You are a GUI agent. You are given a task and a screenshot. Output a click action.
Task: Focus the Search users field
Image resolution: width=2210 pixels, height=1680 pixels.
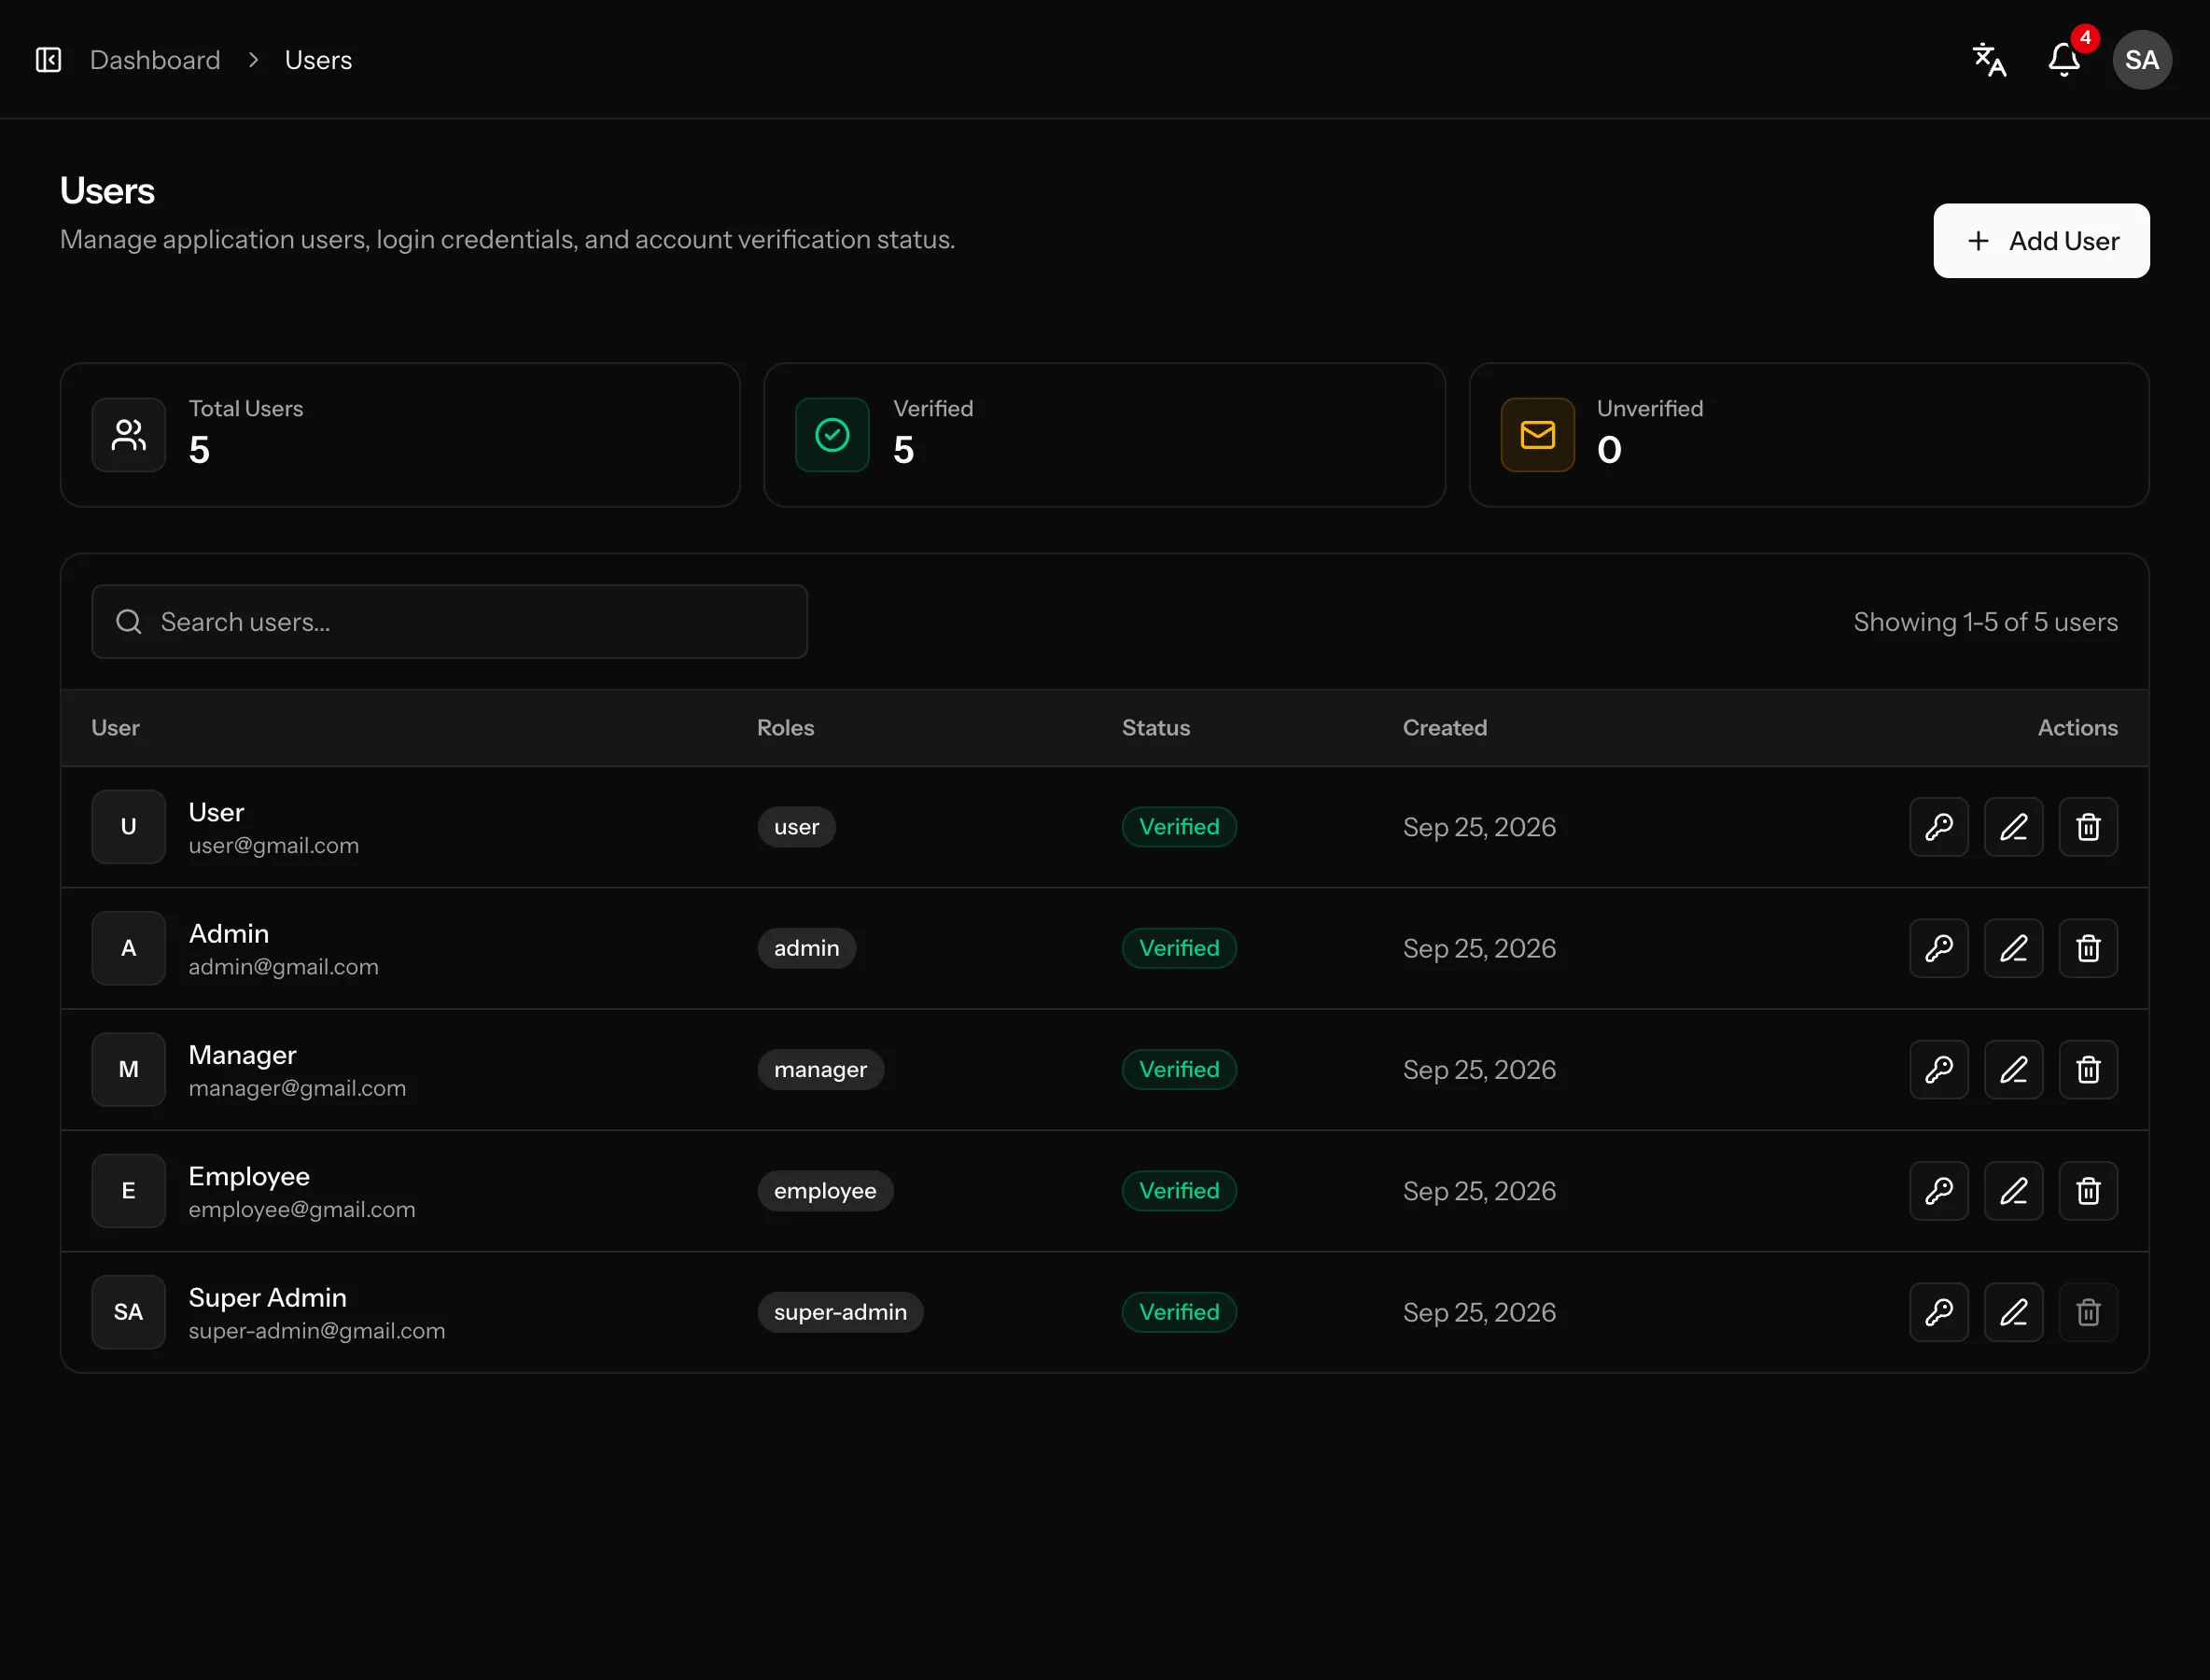pyautogui.click(x=449, y=622)
